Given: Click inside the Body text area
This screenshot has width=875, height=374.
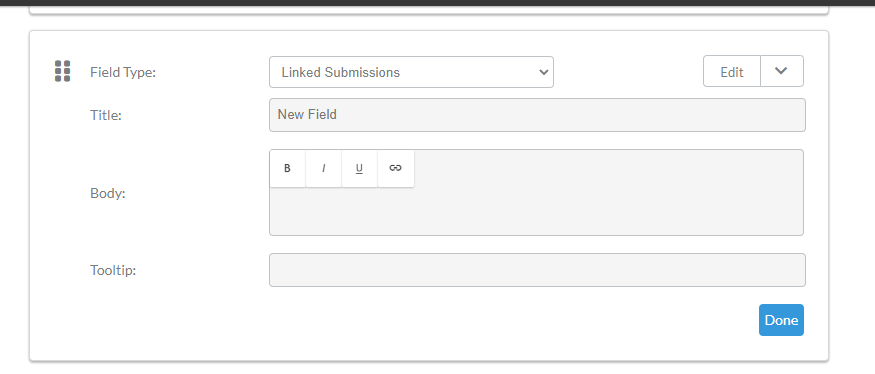Looking at the screenshot, I should coord(536,211).
